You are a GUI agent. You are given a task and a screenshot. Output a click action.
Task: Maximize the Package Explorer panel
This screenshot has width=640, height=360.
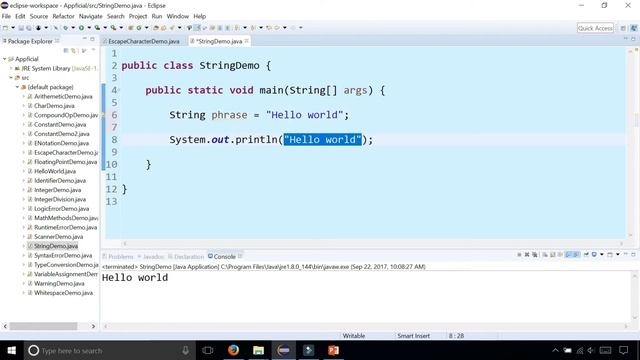click(92, 39)
